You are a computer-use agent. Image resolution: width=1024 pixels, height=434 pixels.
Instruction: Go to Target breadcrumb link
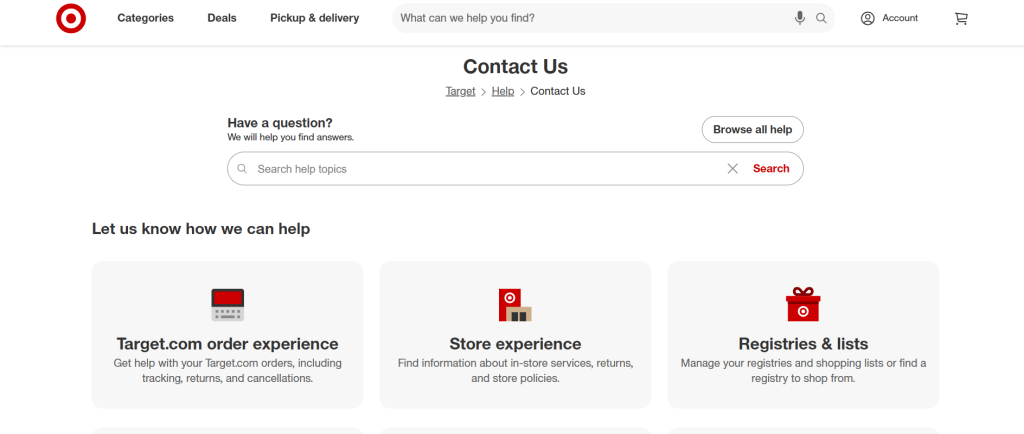click(460, 91)
